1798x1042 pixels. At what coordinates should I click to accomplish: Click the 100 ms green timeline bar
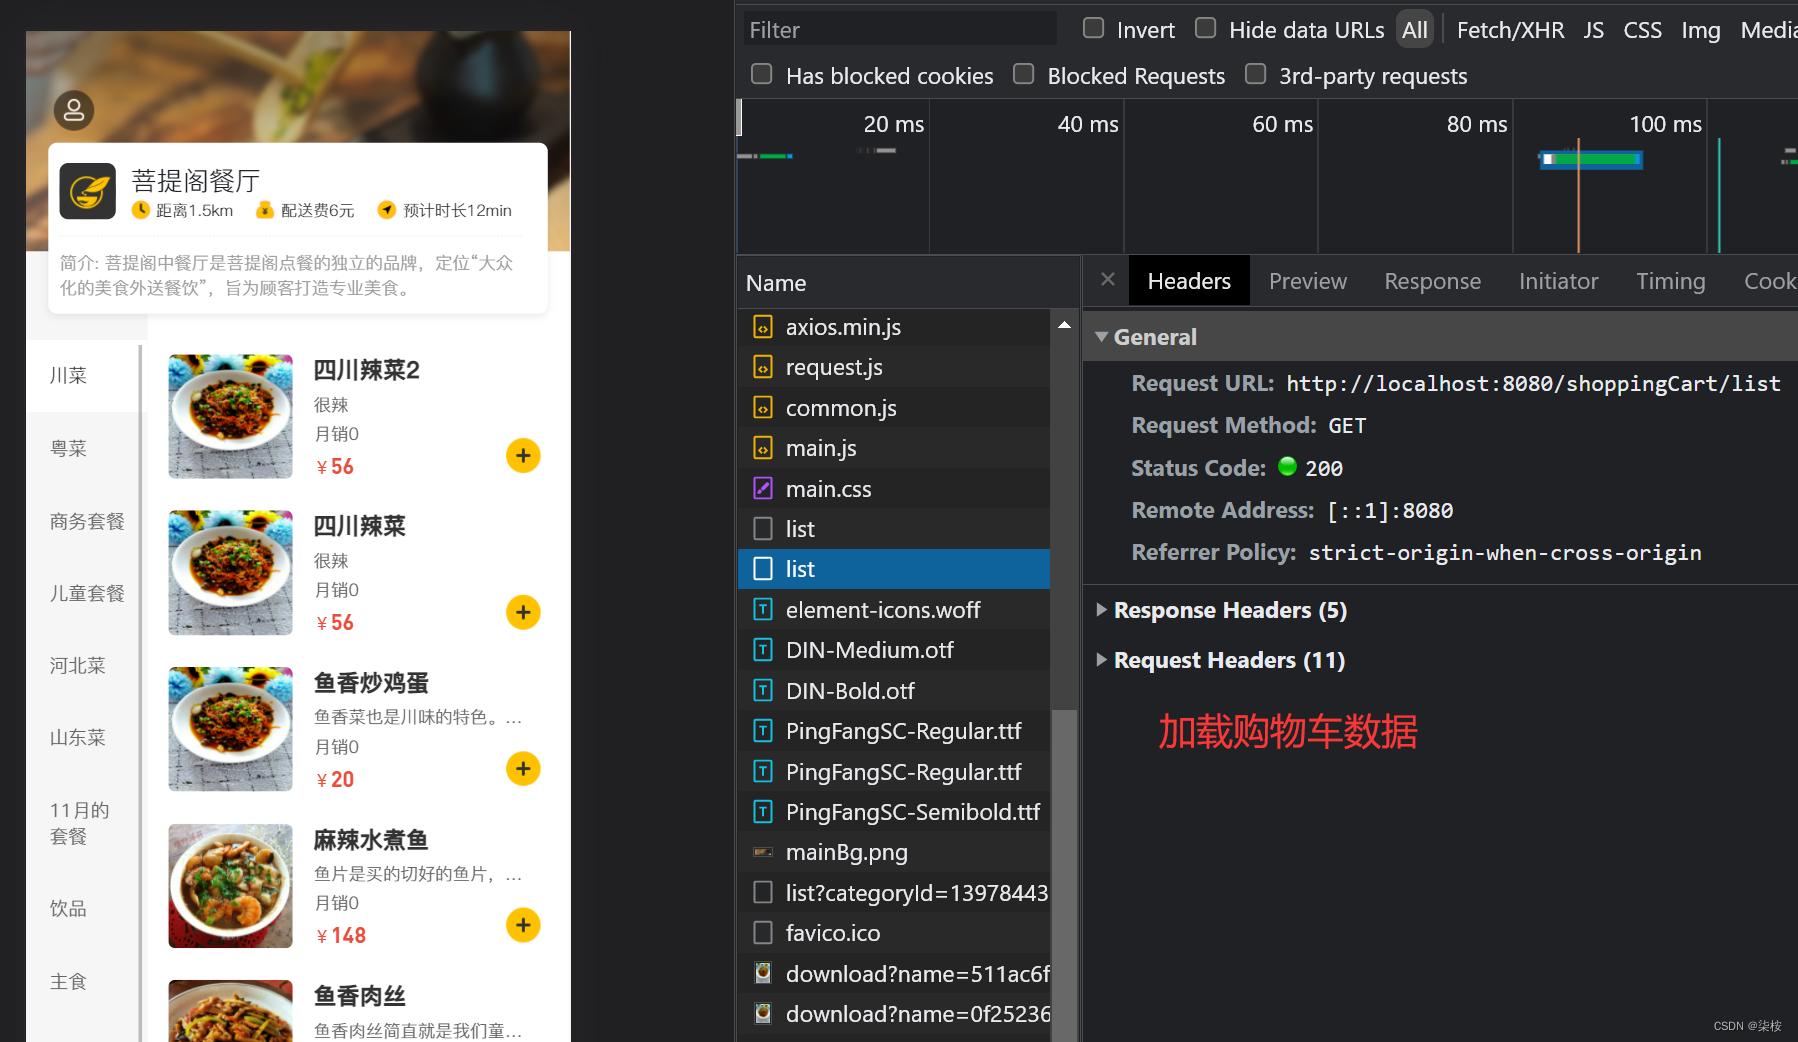tap(1592, 159)
